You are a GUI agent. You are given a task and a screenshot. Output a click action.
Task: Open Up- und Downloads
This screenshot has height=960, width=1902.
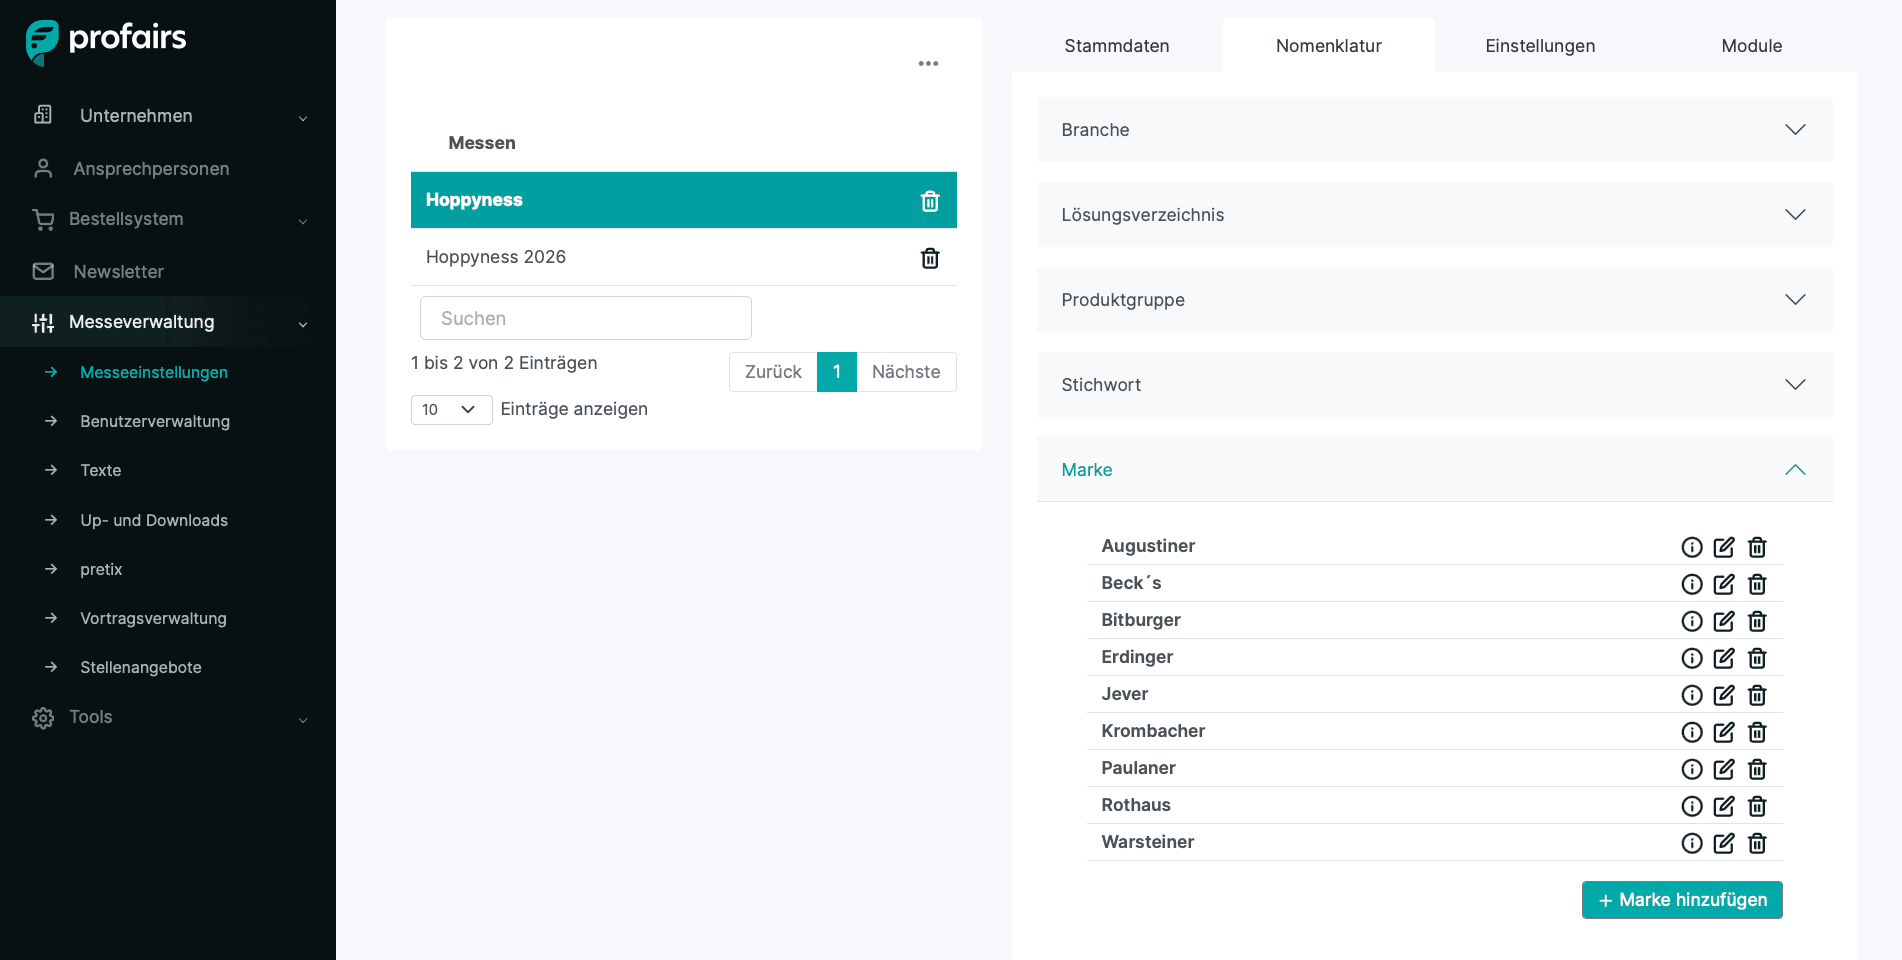coord(154,520)
